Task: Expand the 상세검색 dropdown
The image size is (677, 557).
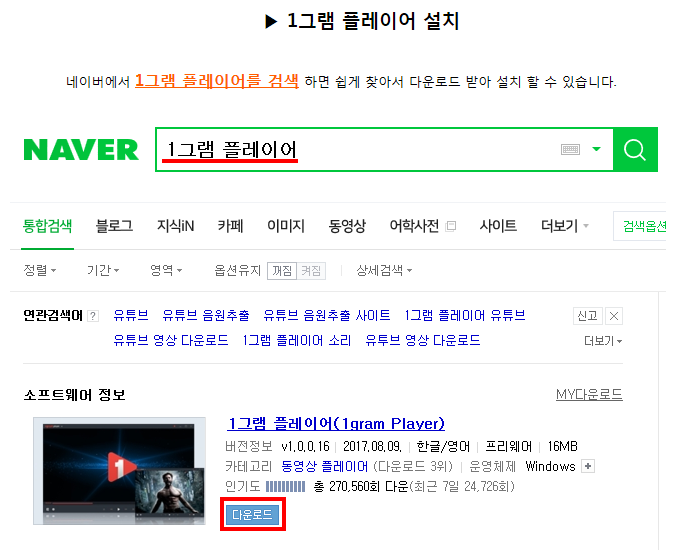Action: (384, 270)
